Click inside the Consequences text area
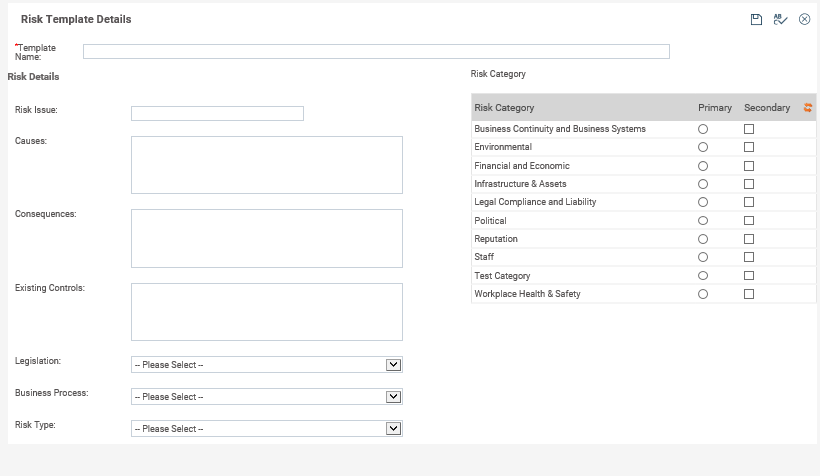 tap(267, 239)
